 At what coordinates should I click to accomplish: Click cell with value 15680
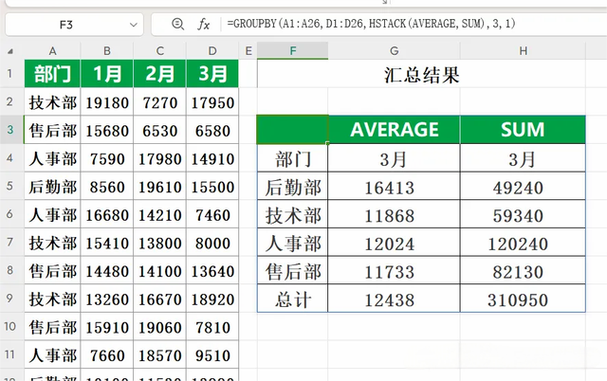point(107,130)
